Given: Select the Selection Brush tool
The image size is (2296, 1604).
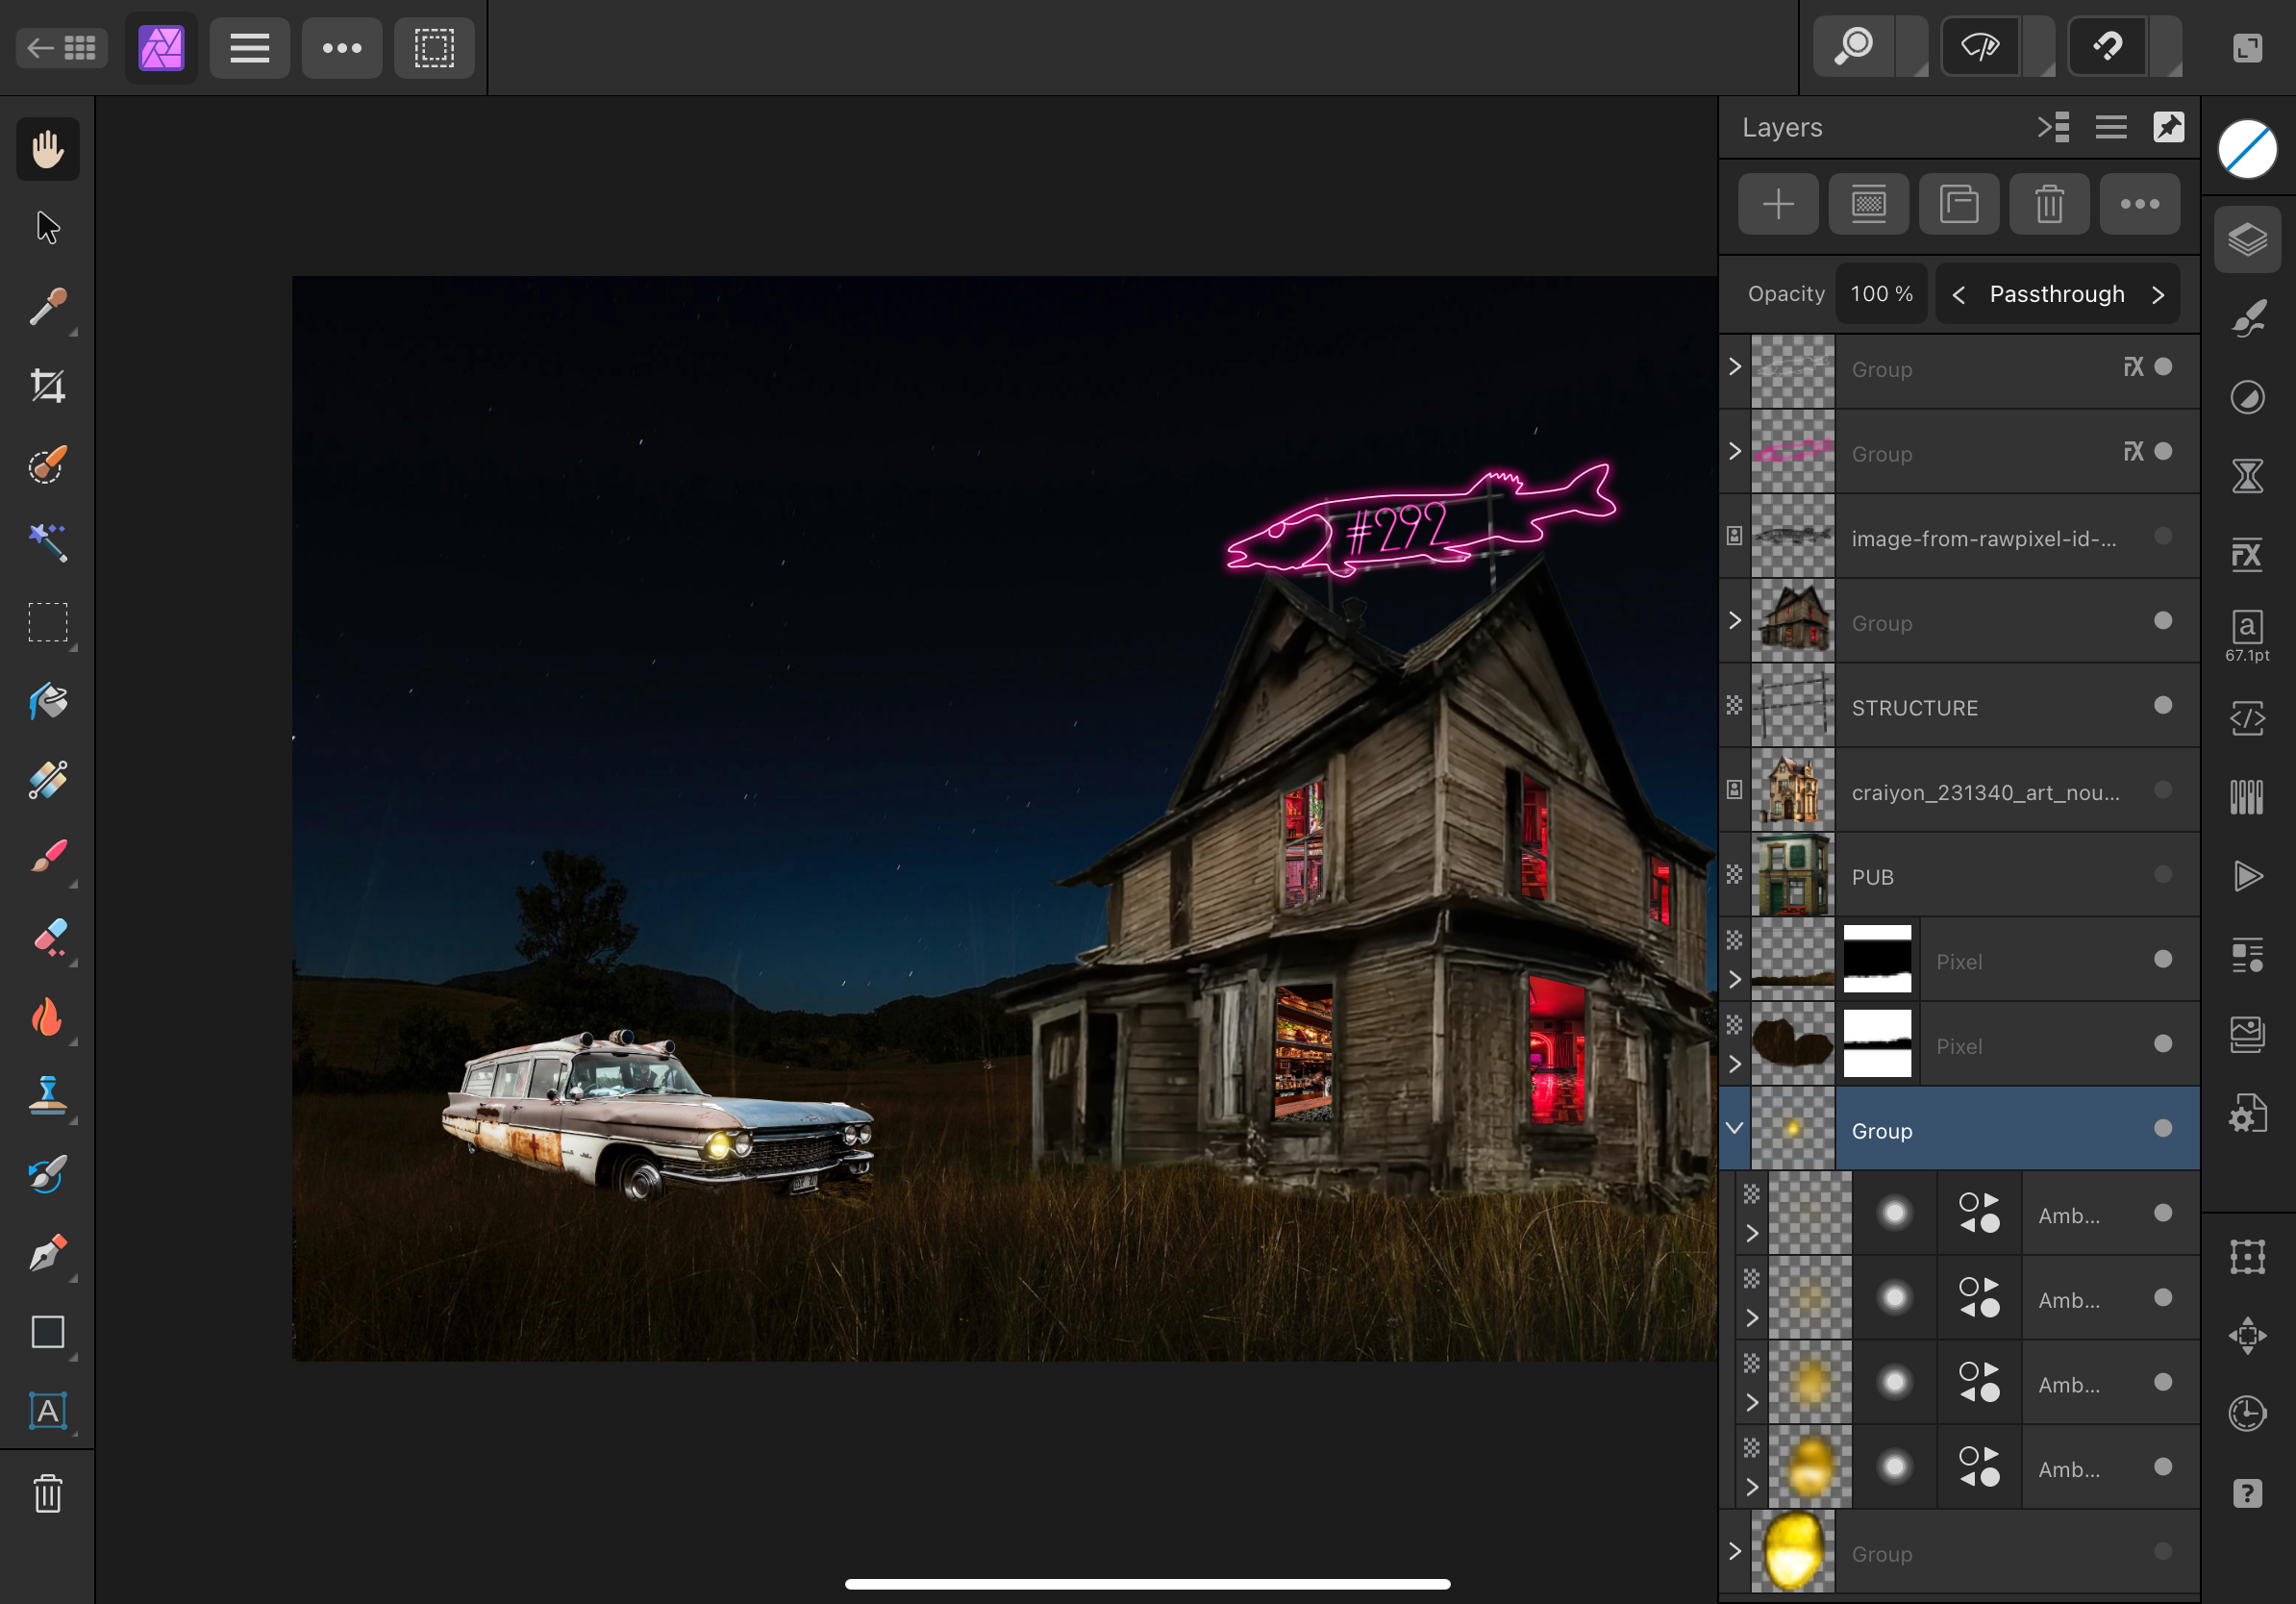Looking at the screenshot, I should (x=47, y=465).
